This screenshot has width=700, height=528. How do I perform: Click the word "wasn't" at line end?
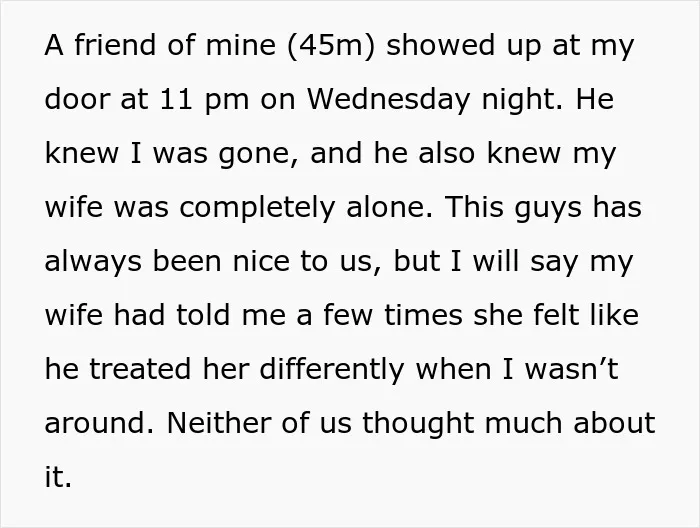pos(571,369)
